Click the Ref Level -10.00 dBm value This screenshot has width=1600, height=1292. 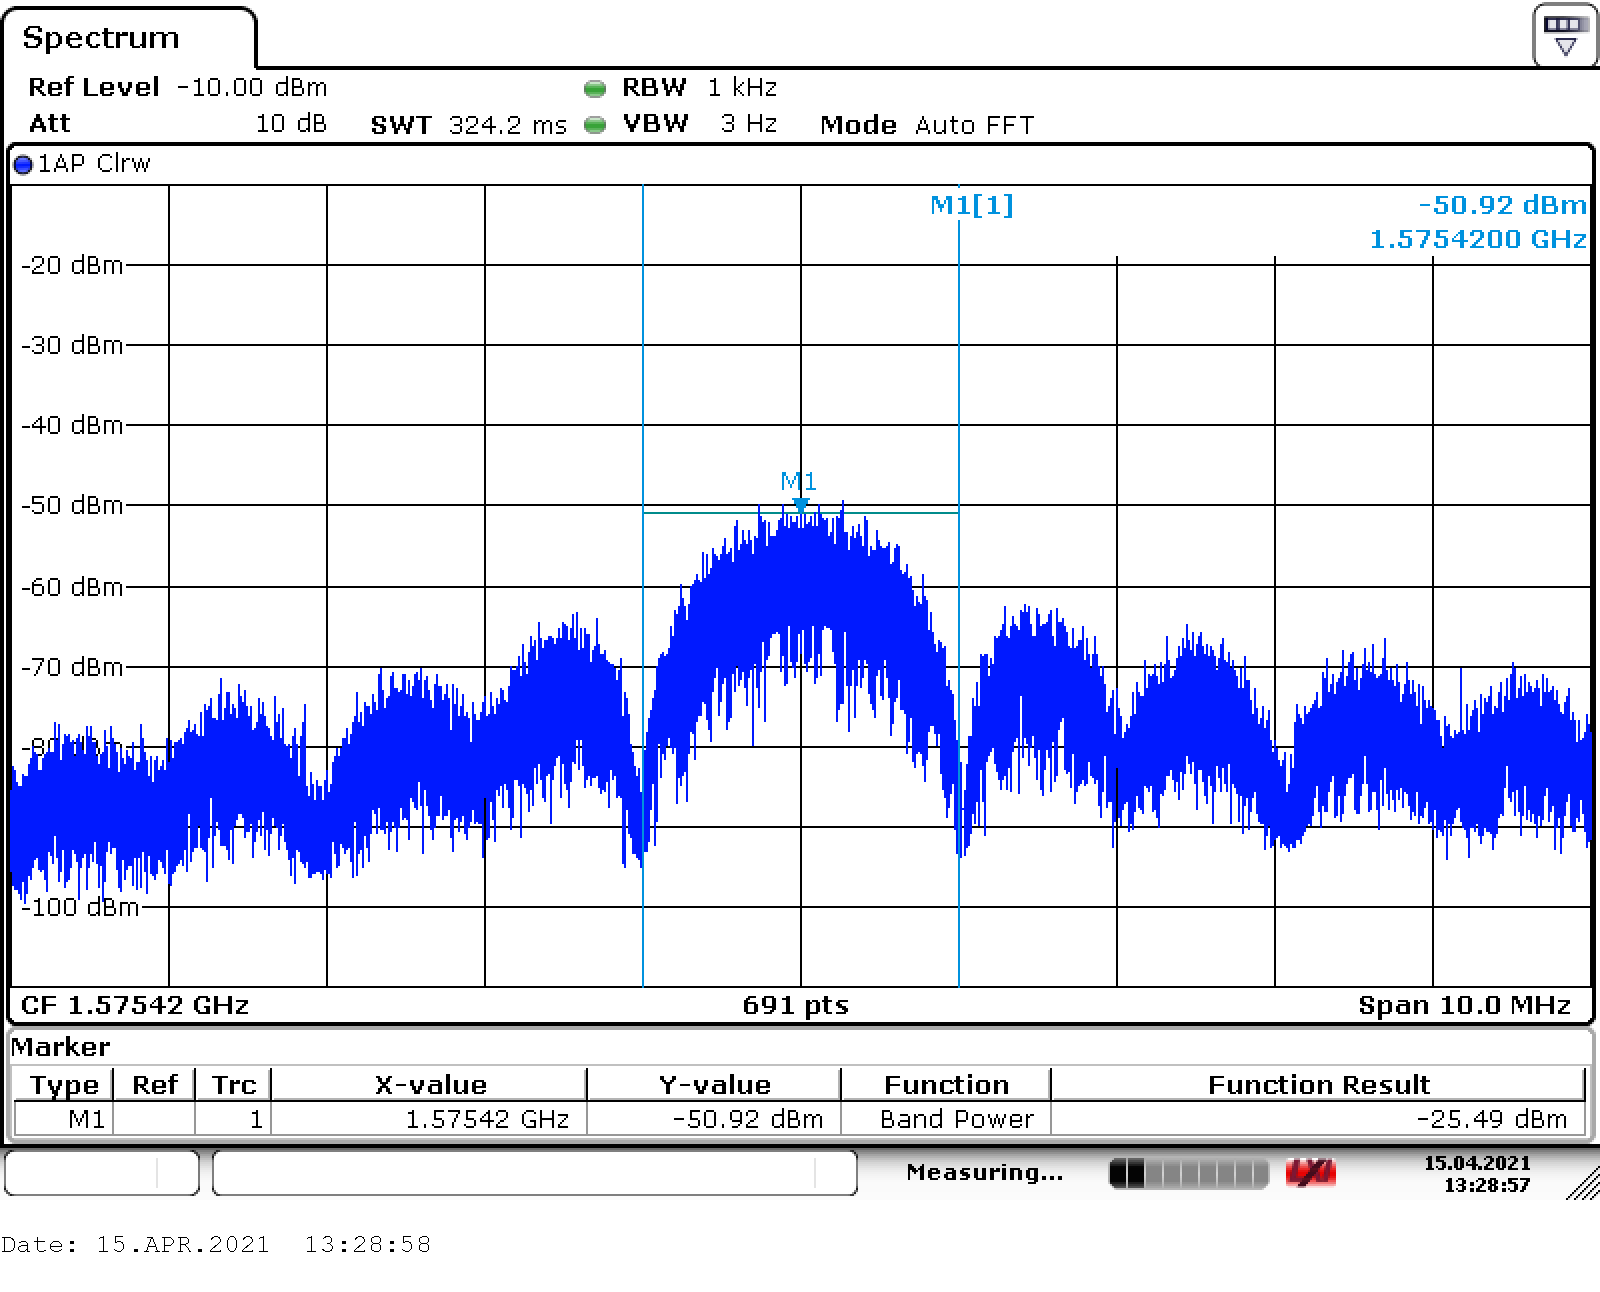[252, 87]
